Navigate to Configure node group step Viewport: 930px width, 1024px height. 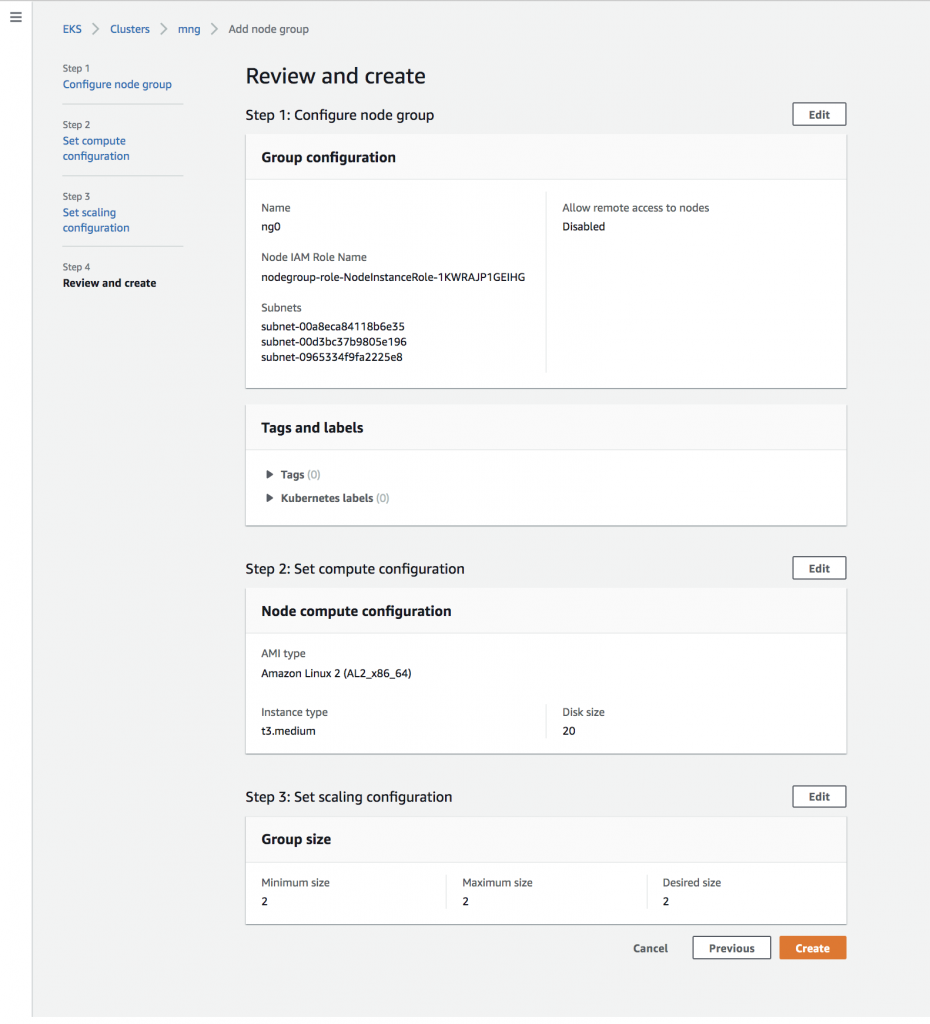(x=117, y=85)
